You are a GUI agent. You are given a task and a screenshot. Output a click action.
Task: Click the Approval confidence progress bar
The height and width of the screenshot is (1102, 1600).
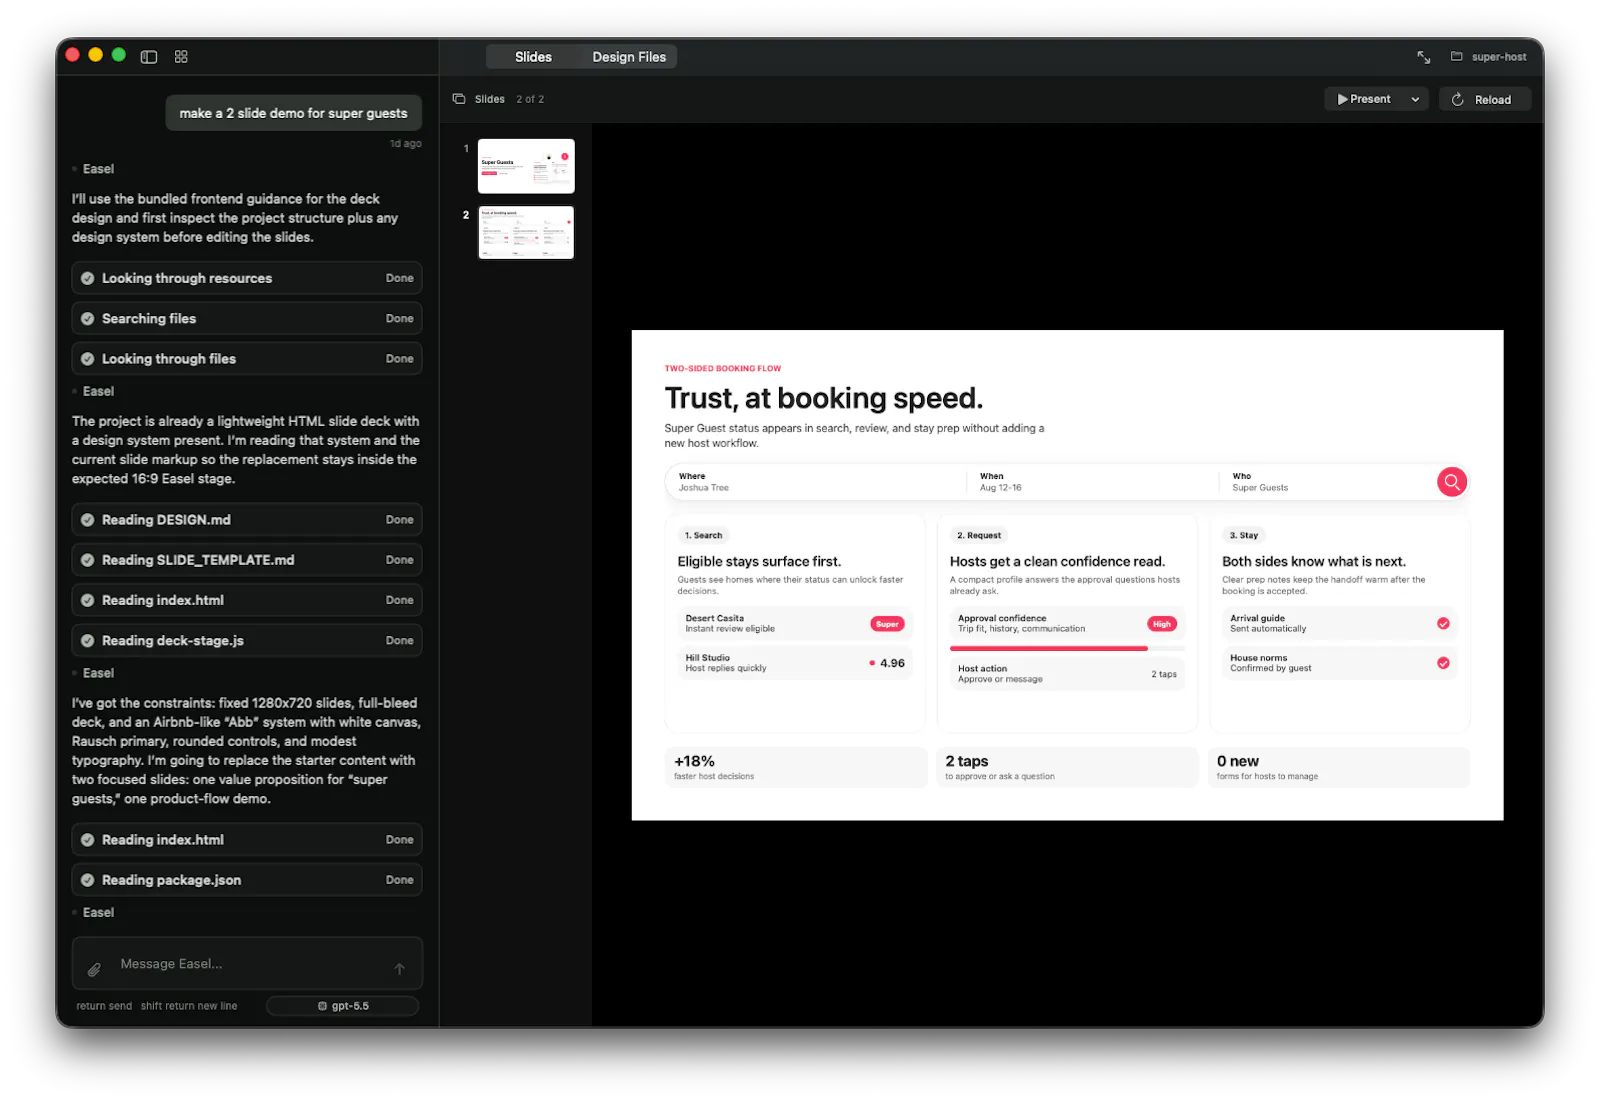coord(1067,648)
